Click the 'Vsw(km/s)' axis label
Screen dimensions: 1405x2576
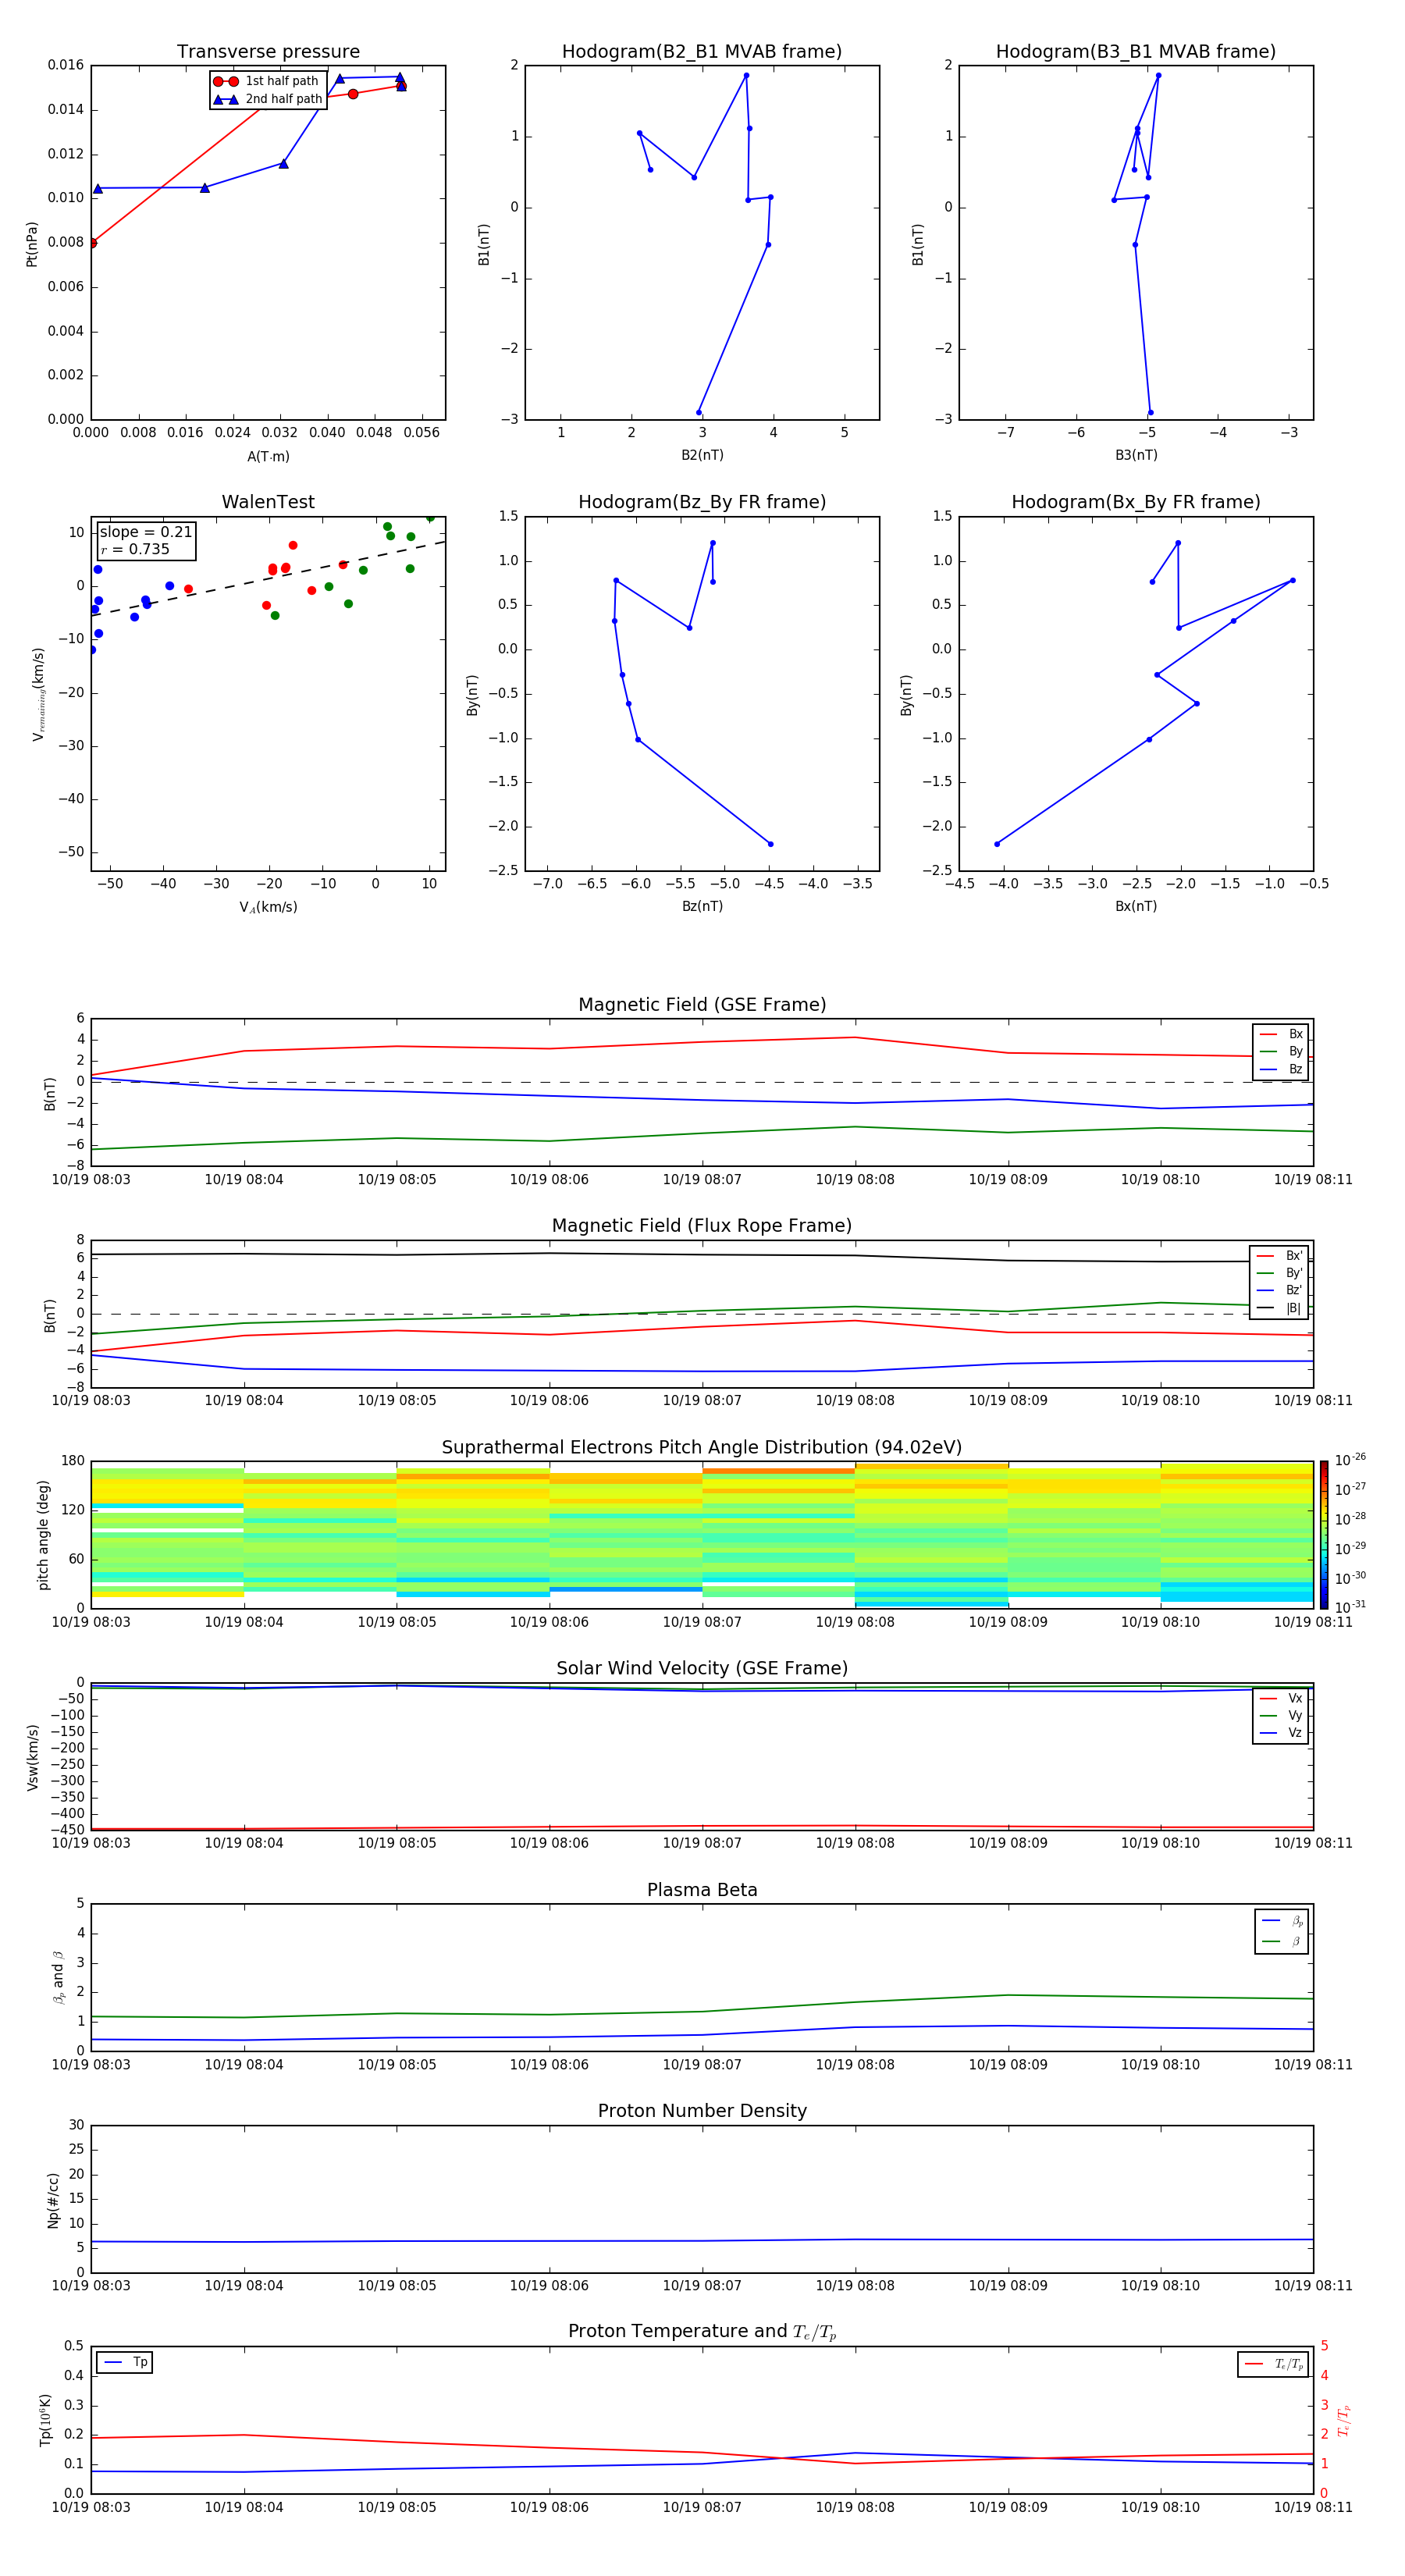33,1757
